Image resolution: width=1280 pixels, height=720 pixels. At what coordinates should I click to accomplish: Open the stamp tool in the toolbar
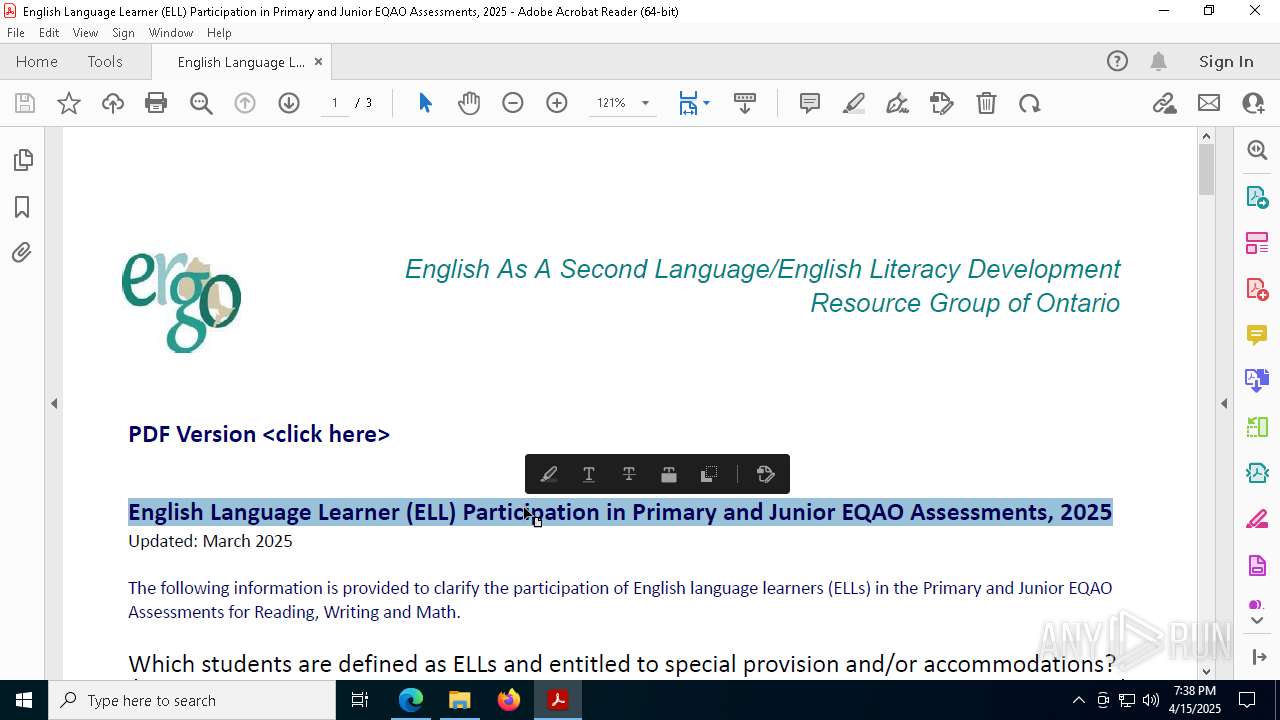942,103
